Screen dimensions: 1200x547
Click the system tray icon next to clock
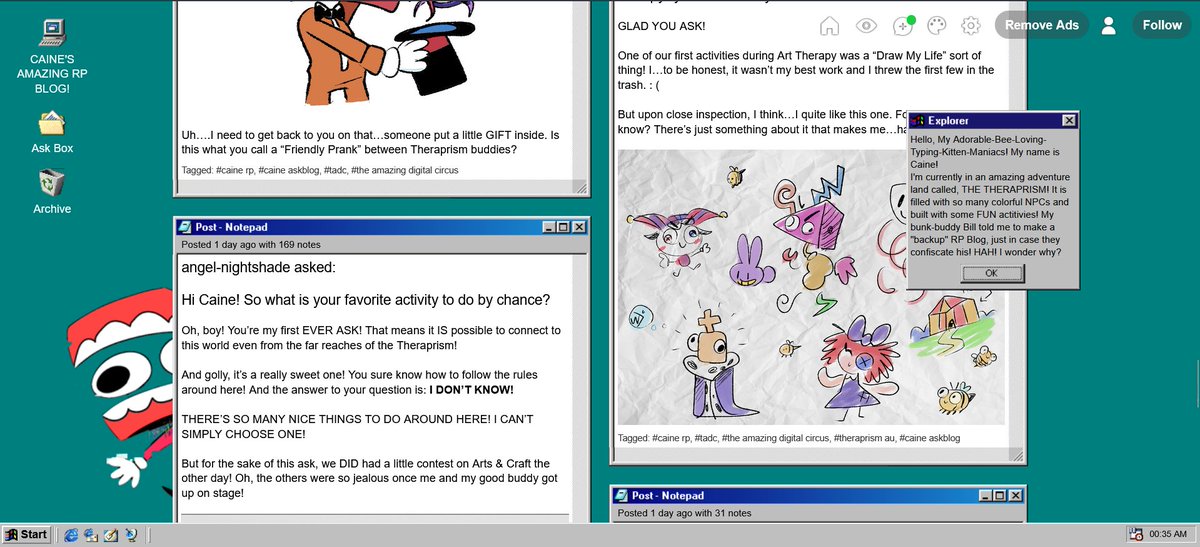pyautogui.click(x=1136, y=535)
